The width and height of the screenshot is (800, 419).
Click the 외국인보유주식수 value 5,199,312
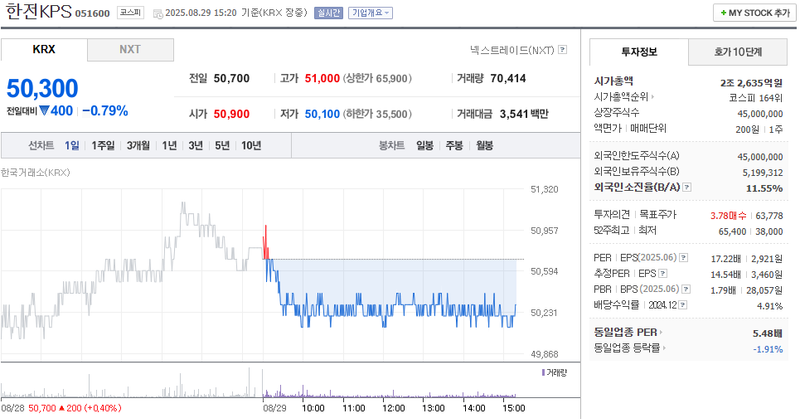pyautogui.click(x=763, y=173)
